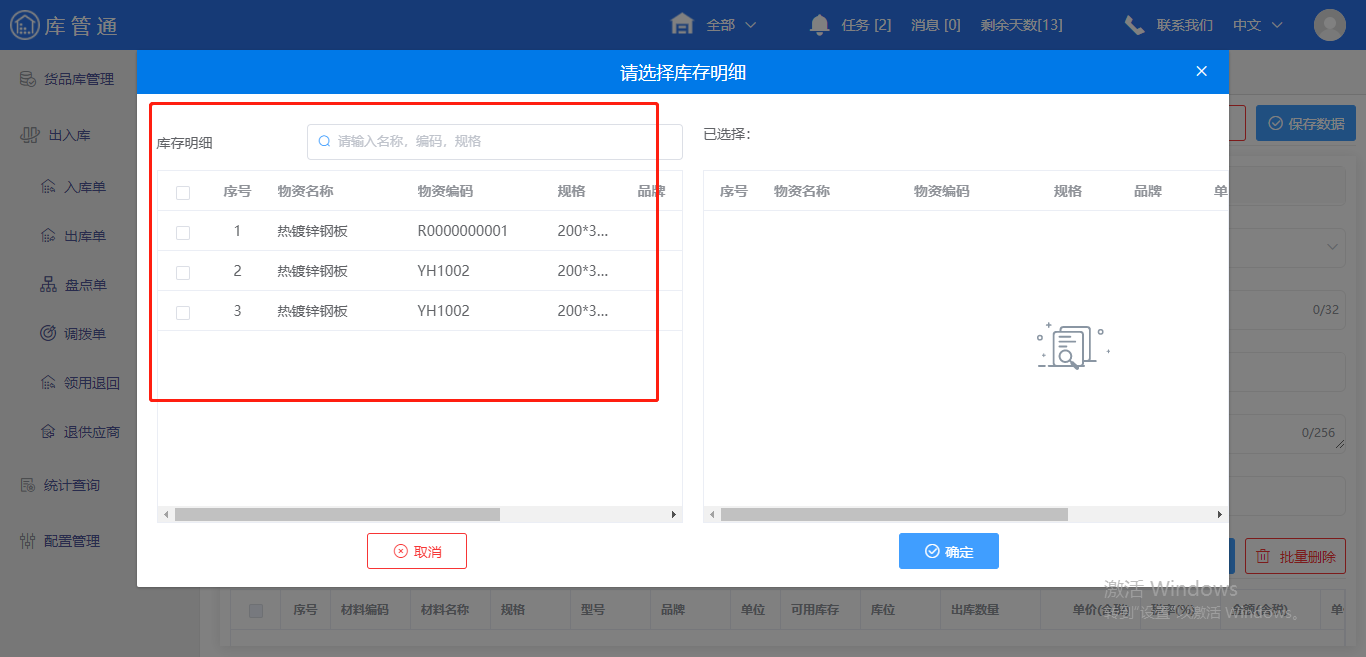Viewport: 1366px width, 657px height.
Task: Click row 2 YH1002 code cell
Action: pos(444,271)
